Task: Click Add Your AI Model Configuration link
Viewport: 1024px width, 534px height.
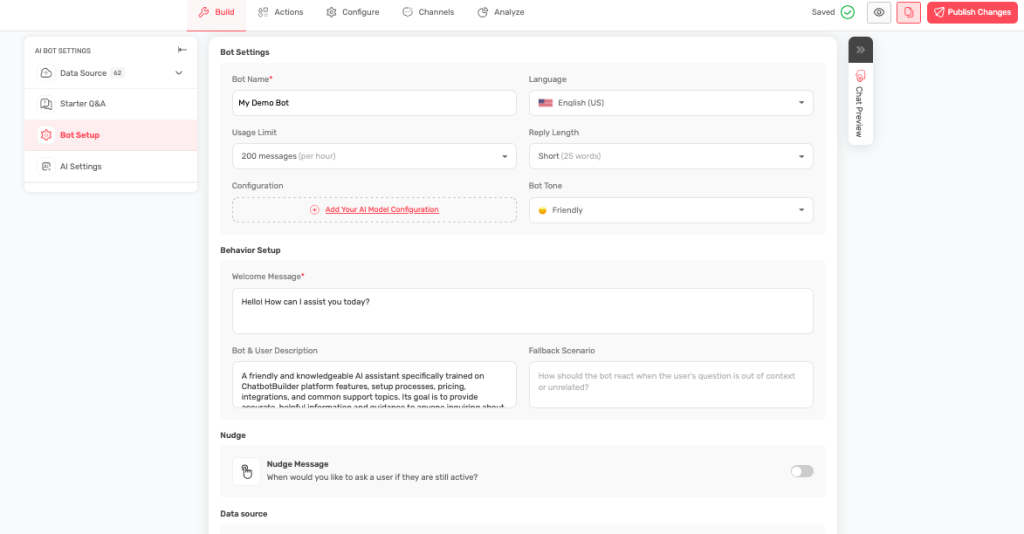Action: coord(382,210)
